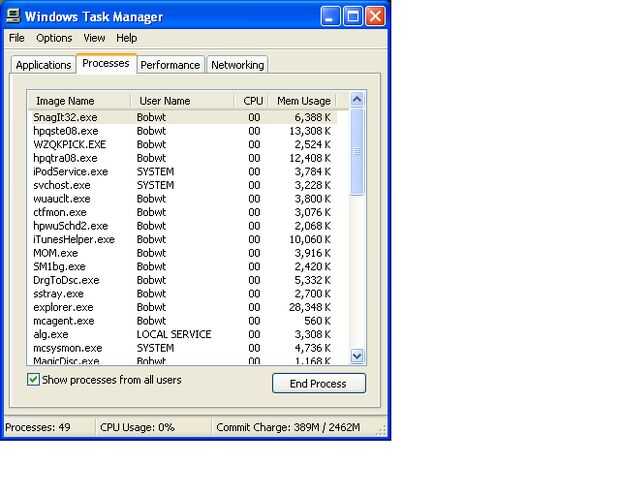This screenshot has height=496, width=620.
Task: Select the hpqste08.exe process
Action: tap(182, 131)
